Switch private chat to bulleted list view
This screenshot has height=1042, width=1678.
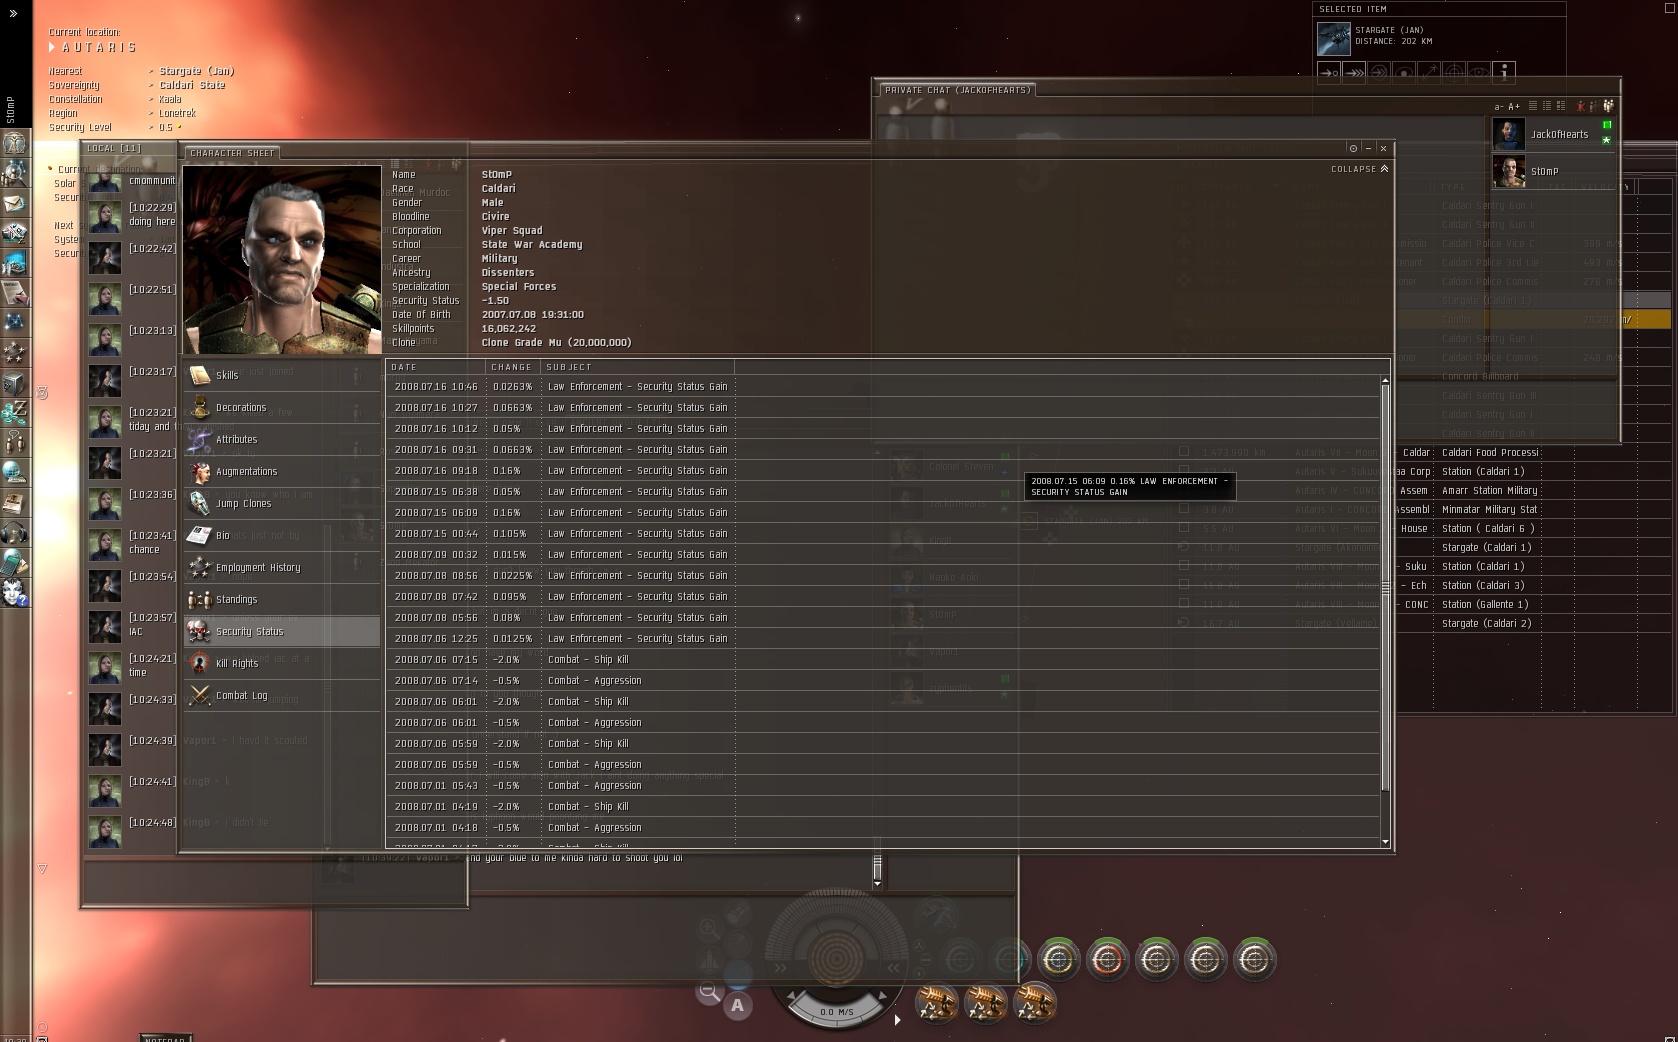[1547, 106]
